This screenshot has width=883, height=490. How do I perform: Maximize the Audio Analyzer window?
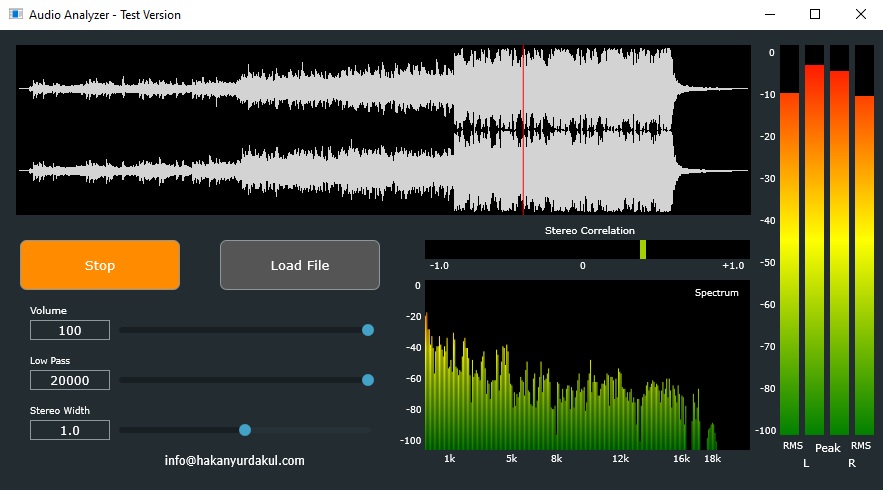[815, 15]
